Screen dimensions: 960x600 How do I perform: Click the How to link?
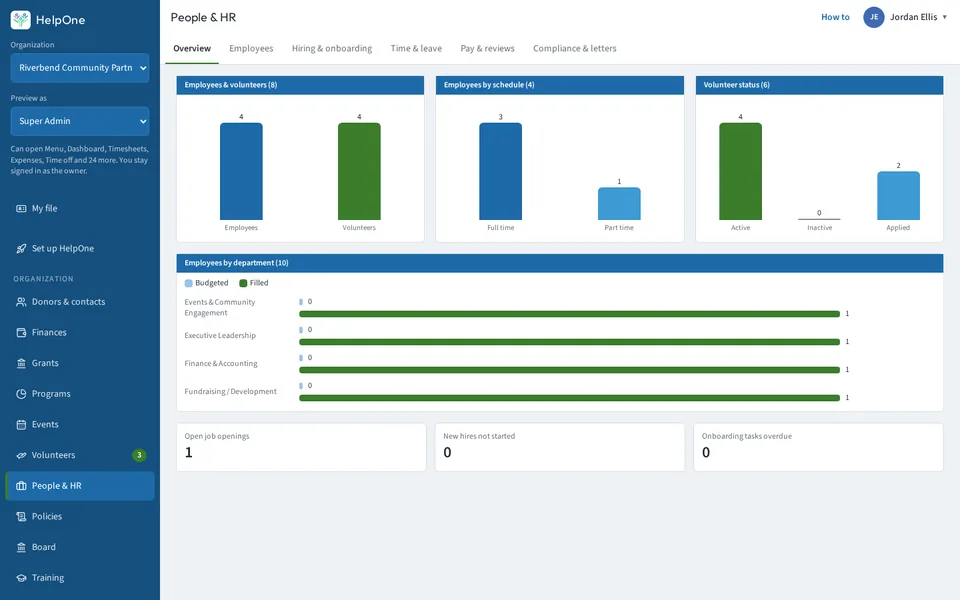coord(835,17)
